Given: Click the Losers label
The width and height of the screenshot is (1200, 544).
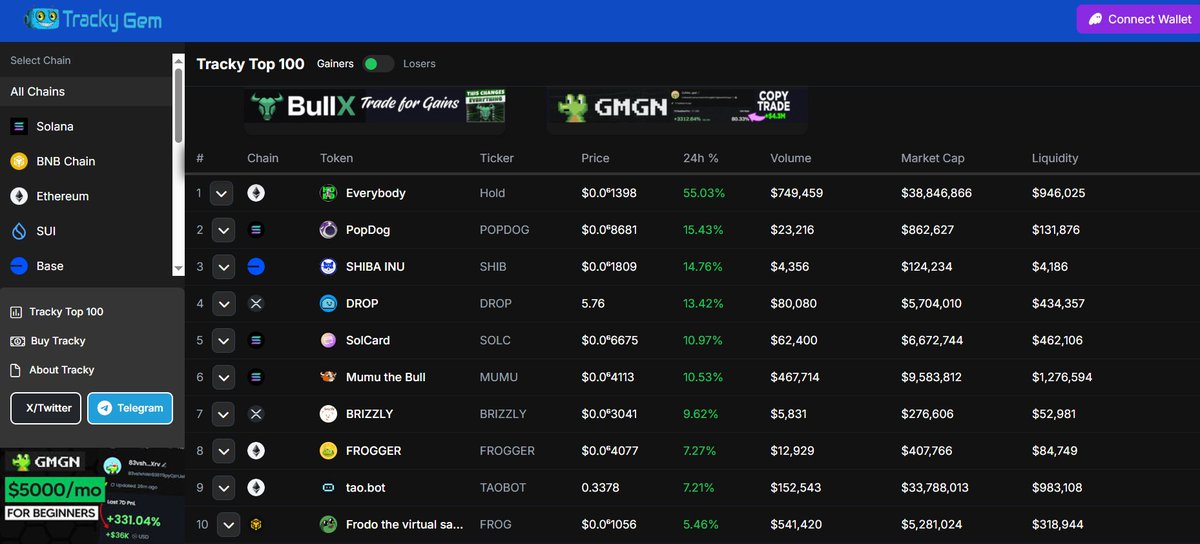Looking at the screenshot, I should tap(419, 64).
